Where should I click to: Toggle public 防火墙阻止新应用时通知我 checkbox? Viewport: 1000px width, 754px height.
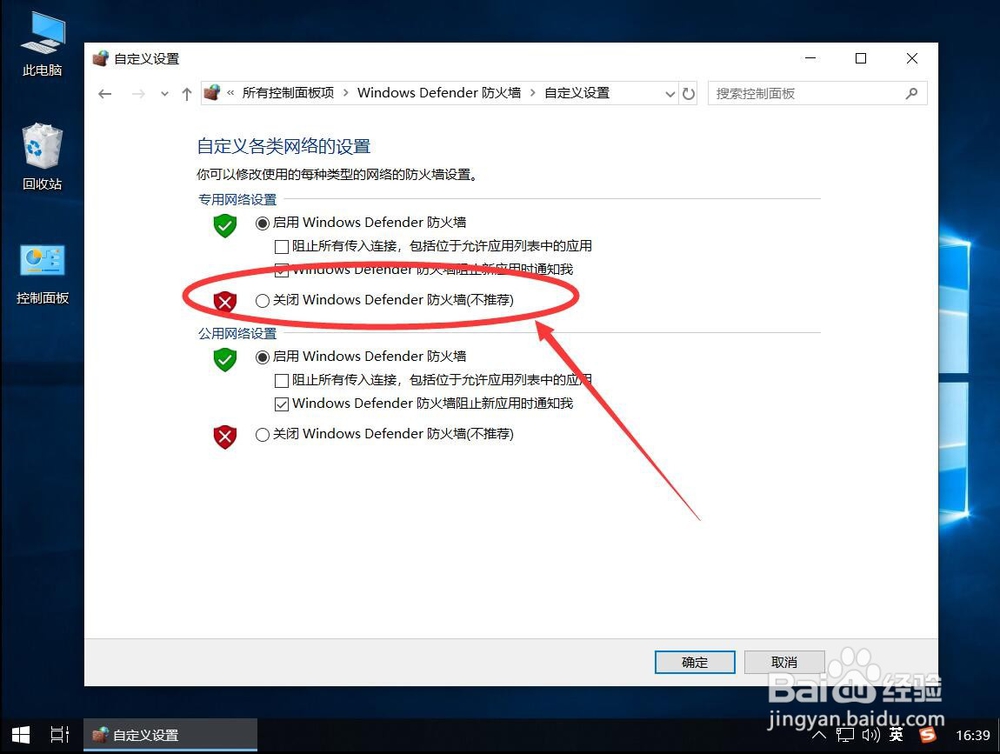[281, 404]
